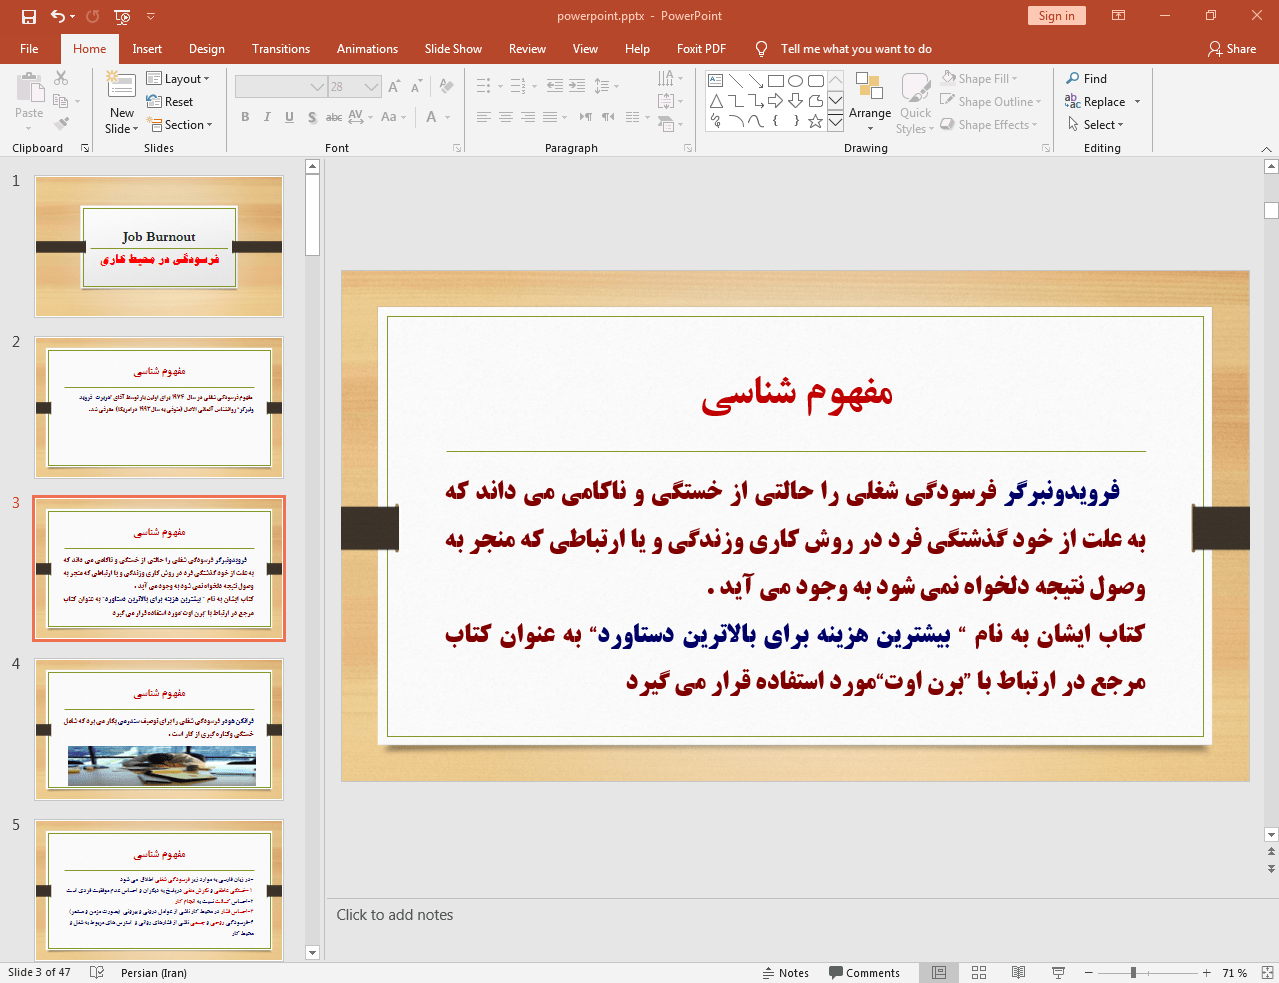
Task: Apply text shadow with the S icon
Action: (x=312, y=117)
